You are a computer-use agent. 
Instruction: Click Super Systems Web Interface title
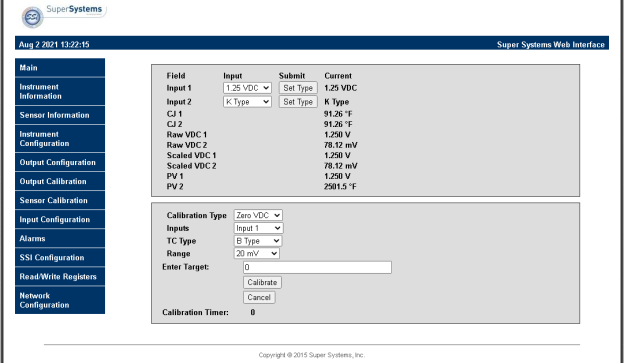551,45
